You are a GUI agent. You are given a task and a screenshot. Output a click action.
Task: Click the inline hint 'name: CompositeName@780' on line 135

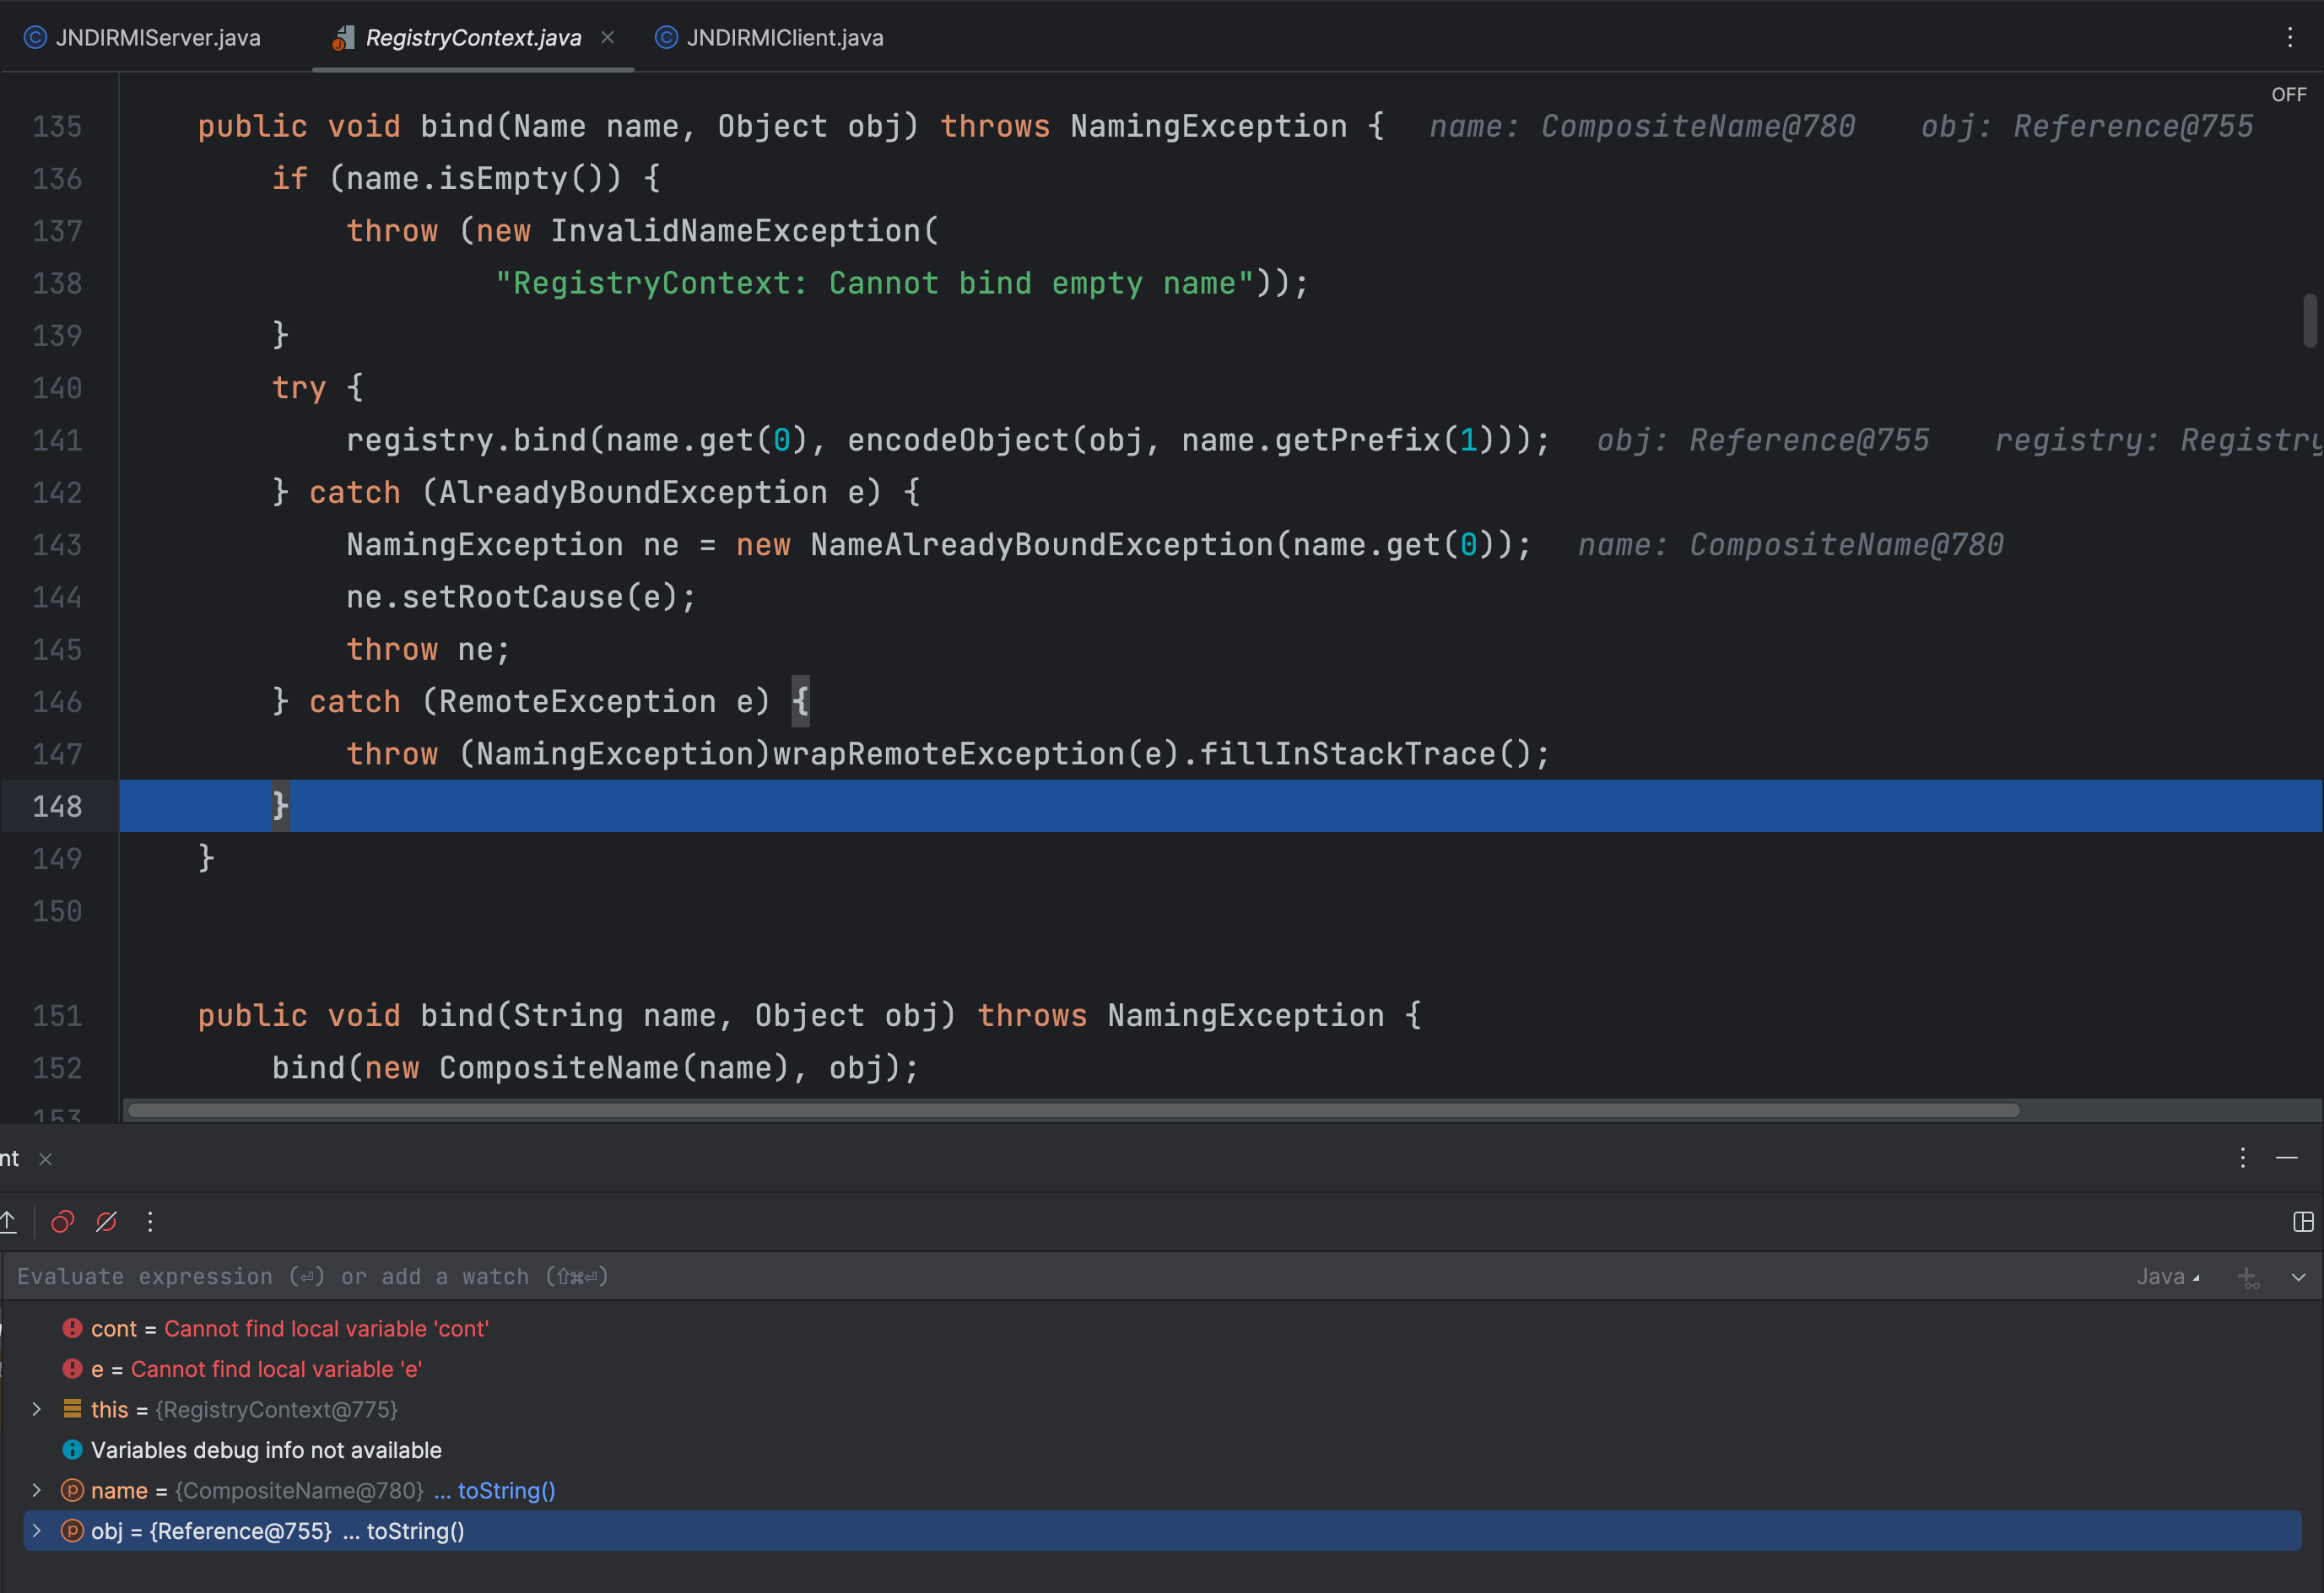(x=1642, y=126)
